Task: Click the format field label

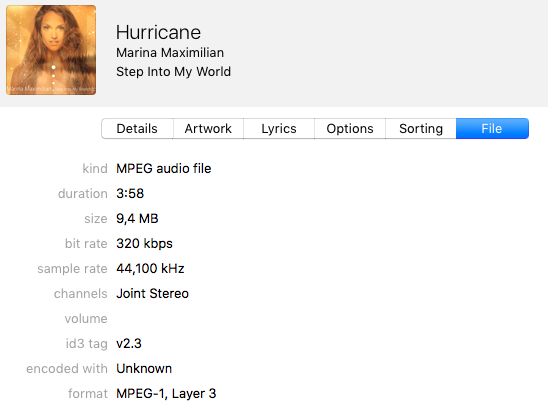Action: coord(88,394)
